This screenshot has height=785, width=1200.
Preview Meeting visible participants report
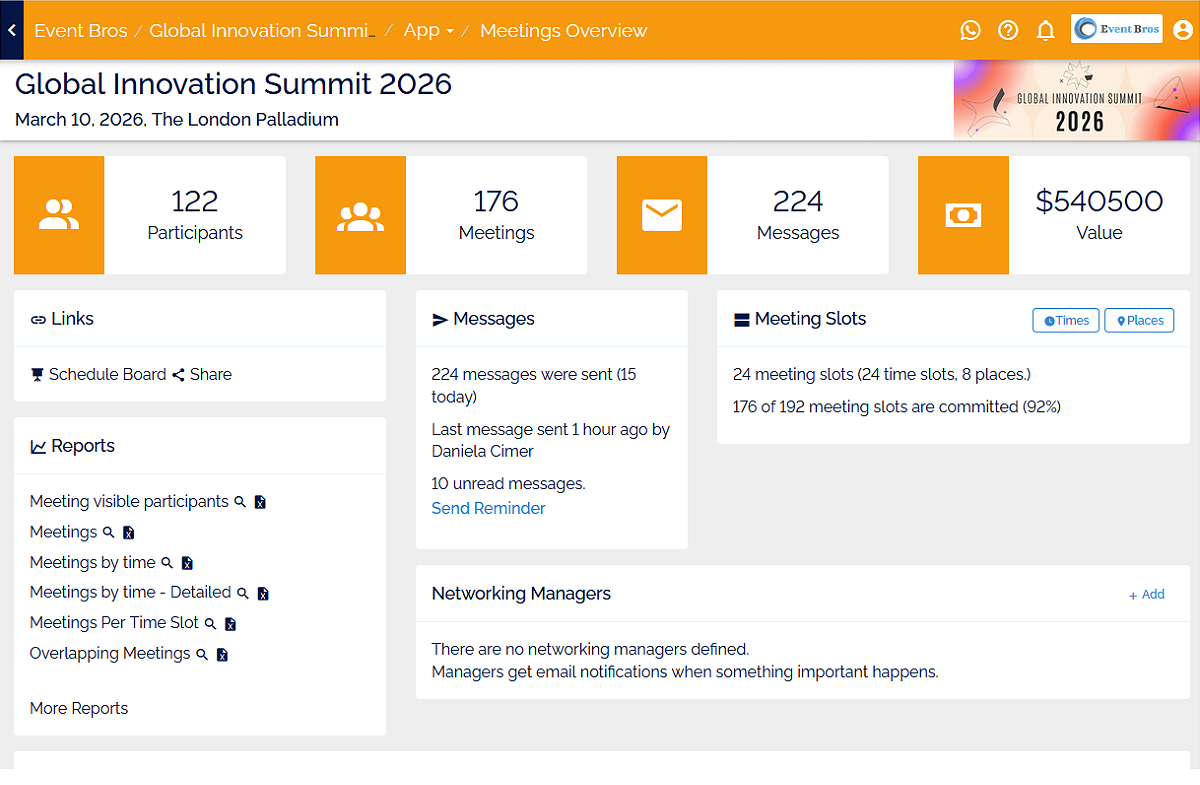point(240,502)
